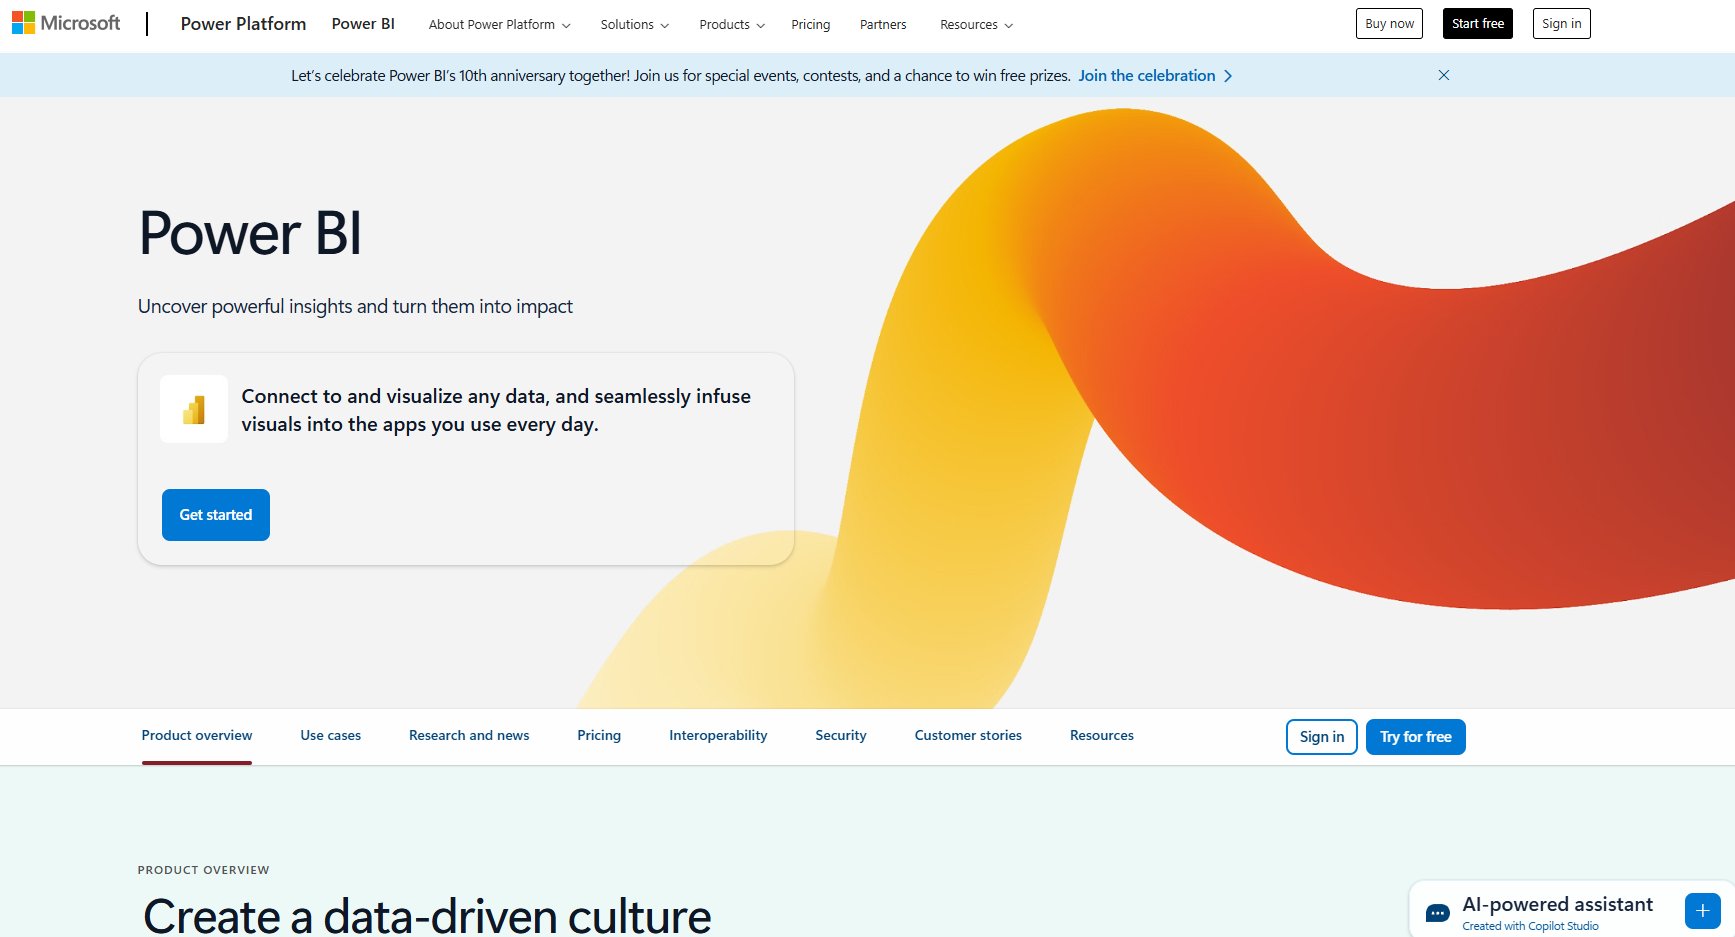The width and height of the screenshot is (1735, 937).
Task: Open the Security tab
Action: tap(841, 736)
